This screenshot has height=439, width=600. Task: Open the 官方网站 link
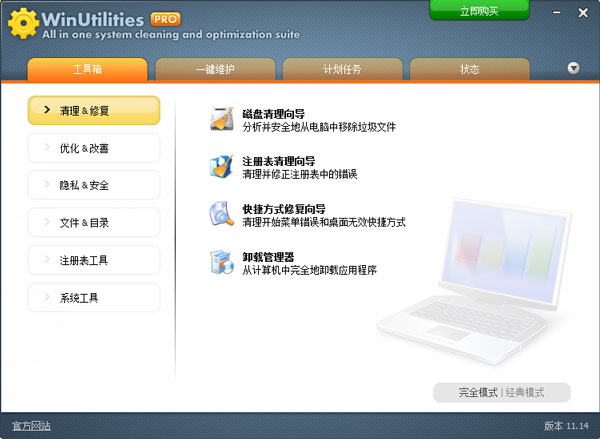pyautogui.click(x=31, y=426)
